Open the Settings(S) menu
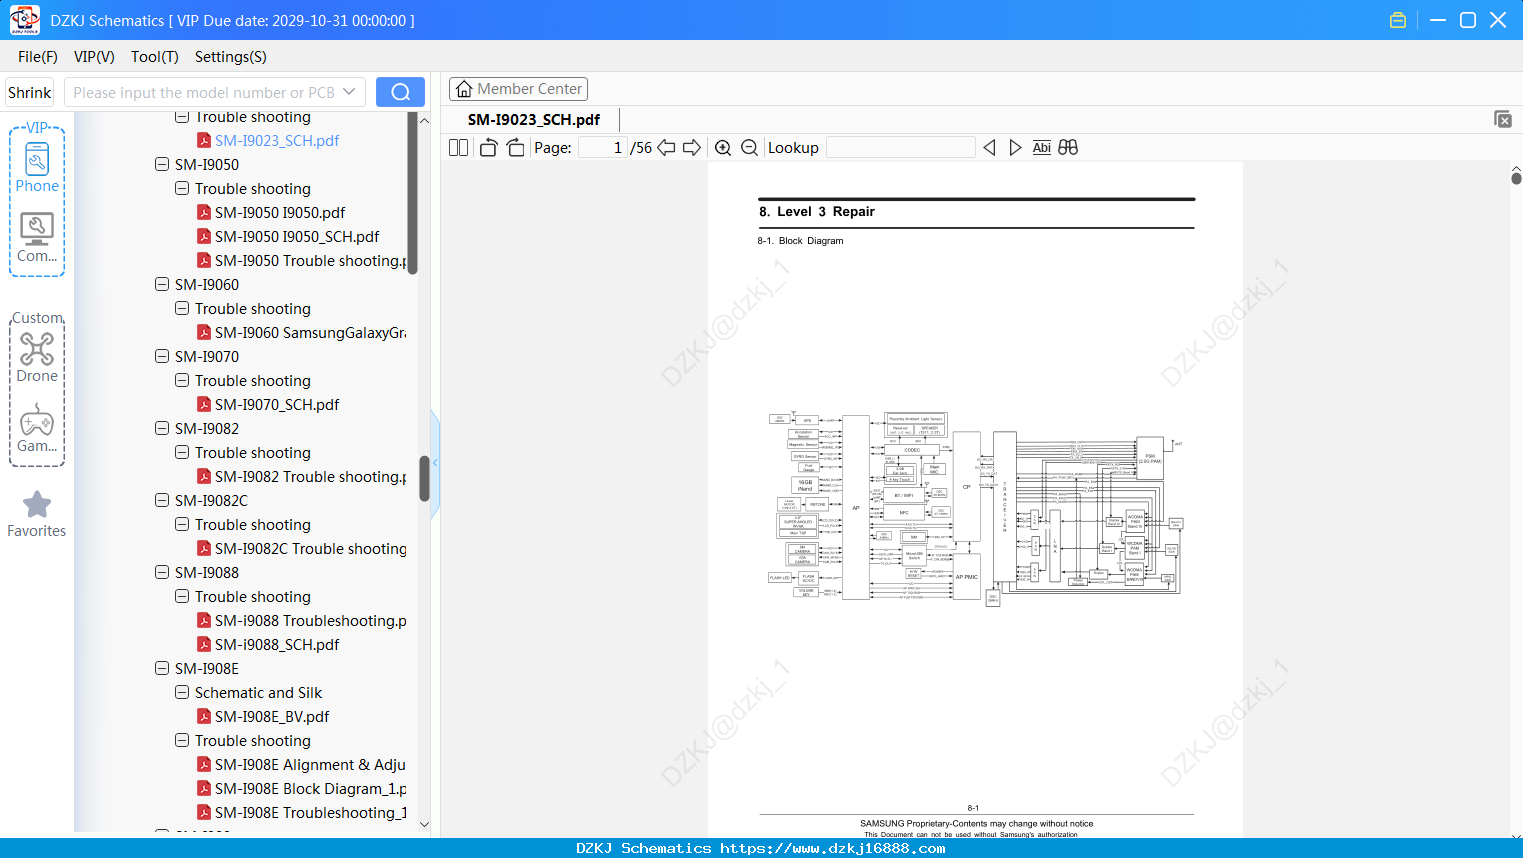Viewport: 1523px width, 858px height. point(231,57)
